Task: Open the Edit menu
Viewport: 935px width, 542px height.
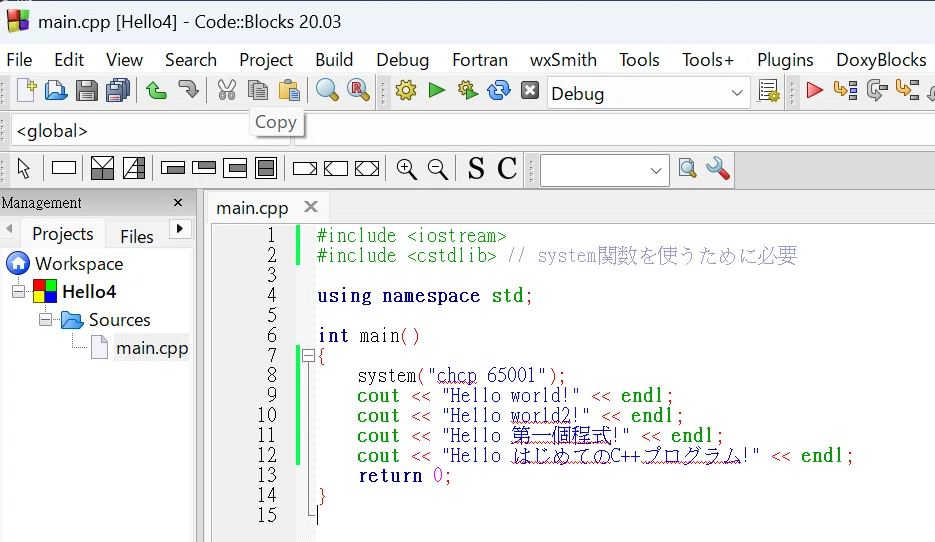Action: point(69,60)
